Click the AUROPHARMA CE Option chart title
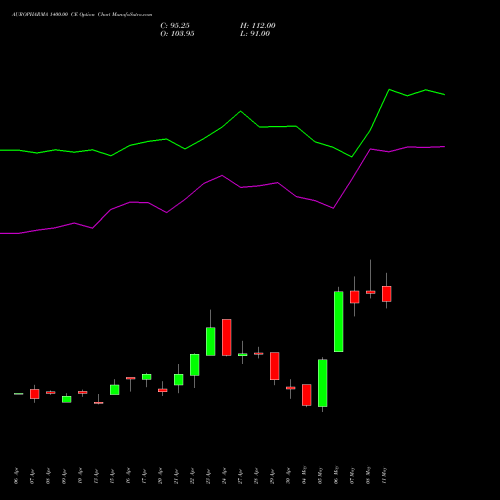This screenshot has width=500, height=500. click(82, 15)
